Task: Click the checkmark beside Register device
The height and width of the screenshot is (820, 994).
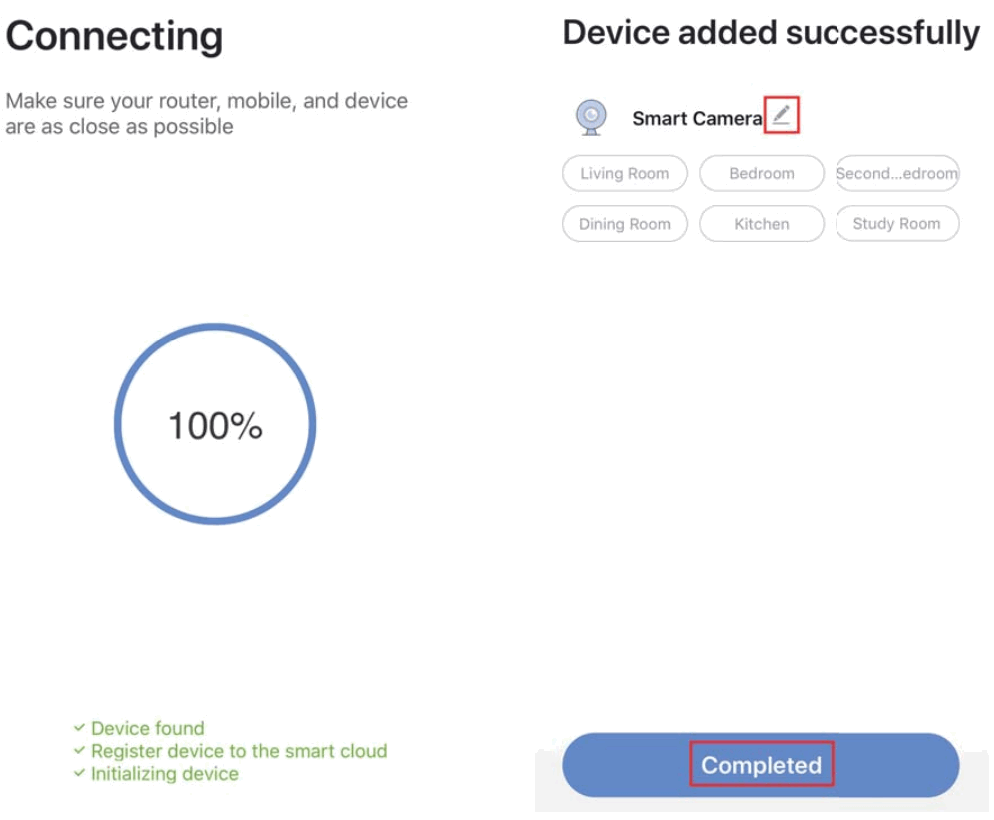Action: 79,751
